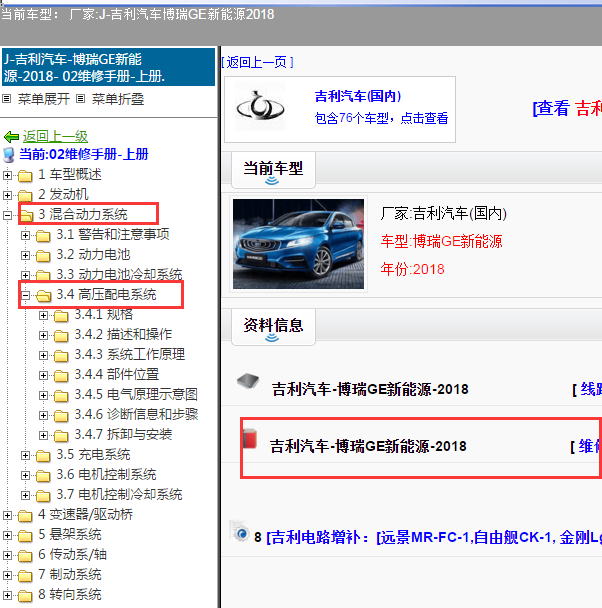Click the gear icon beside item 8

(x=241, y=532)
